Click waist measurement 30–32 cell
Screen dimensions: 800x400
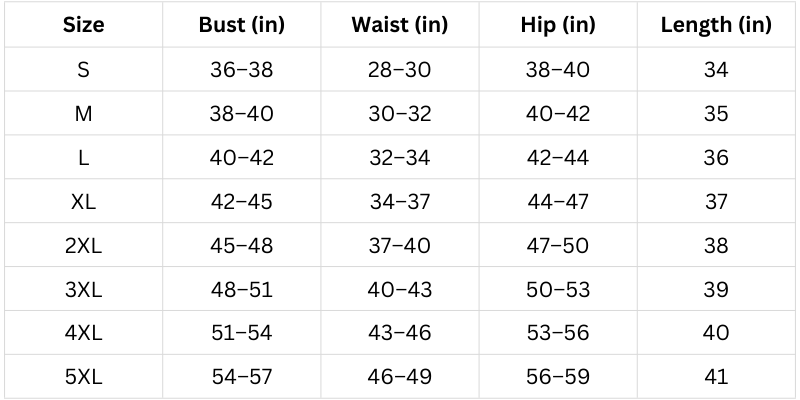[399, 114]
